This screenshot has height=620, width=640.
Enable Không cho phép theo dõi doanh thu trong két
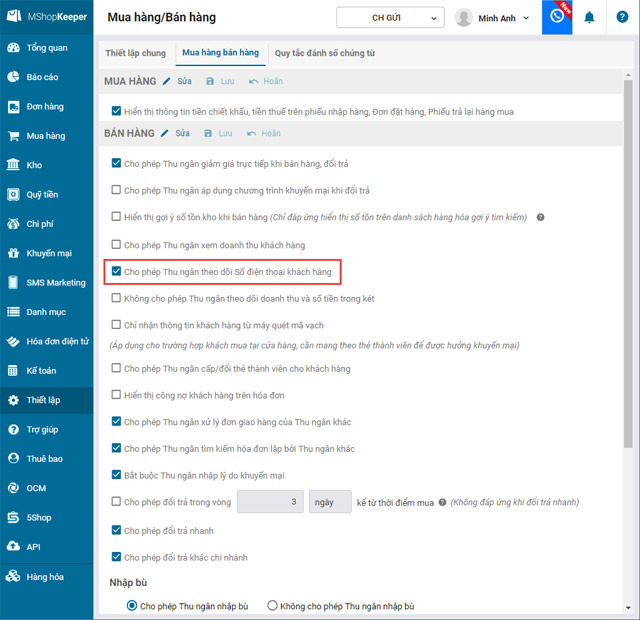(116, 298)
